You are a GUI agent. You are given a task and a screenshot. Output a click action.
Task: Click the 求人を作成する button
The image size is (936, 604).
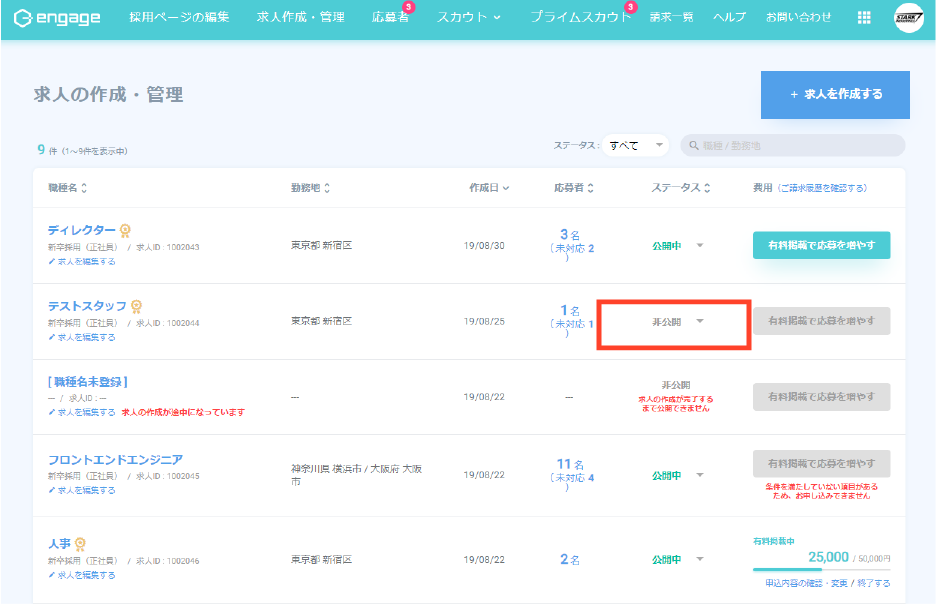click(835, 95)
